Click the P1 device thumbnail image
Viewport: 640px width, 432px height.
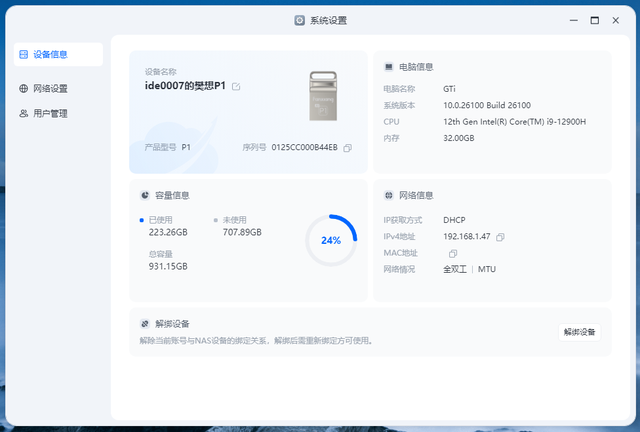pyautogui.click(x=323, y=96)
